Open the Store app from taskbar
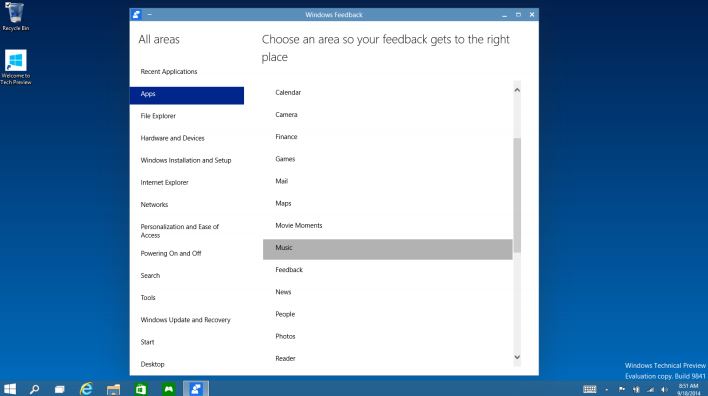This screenshot has width=708, height=396. coord(141,389)
